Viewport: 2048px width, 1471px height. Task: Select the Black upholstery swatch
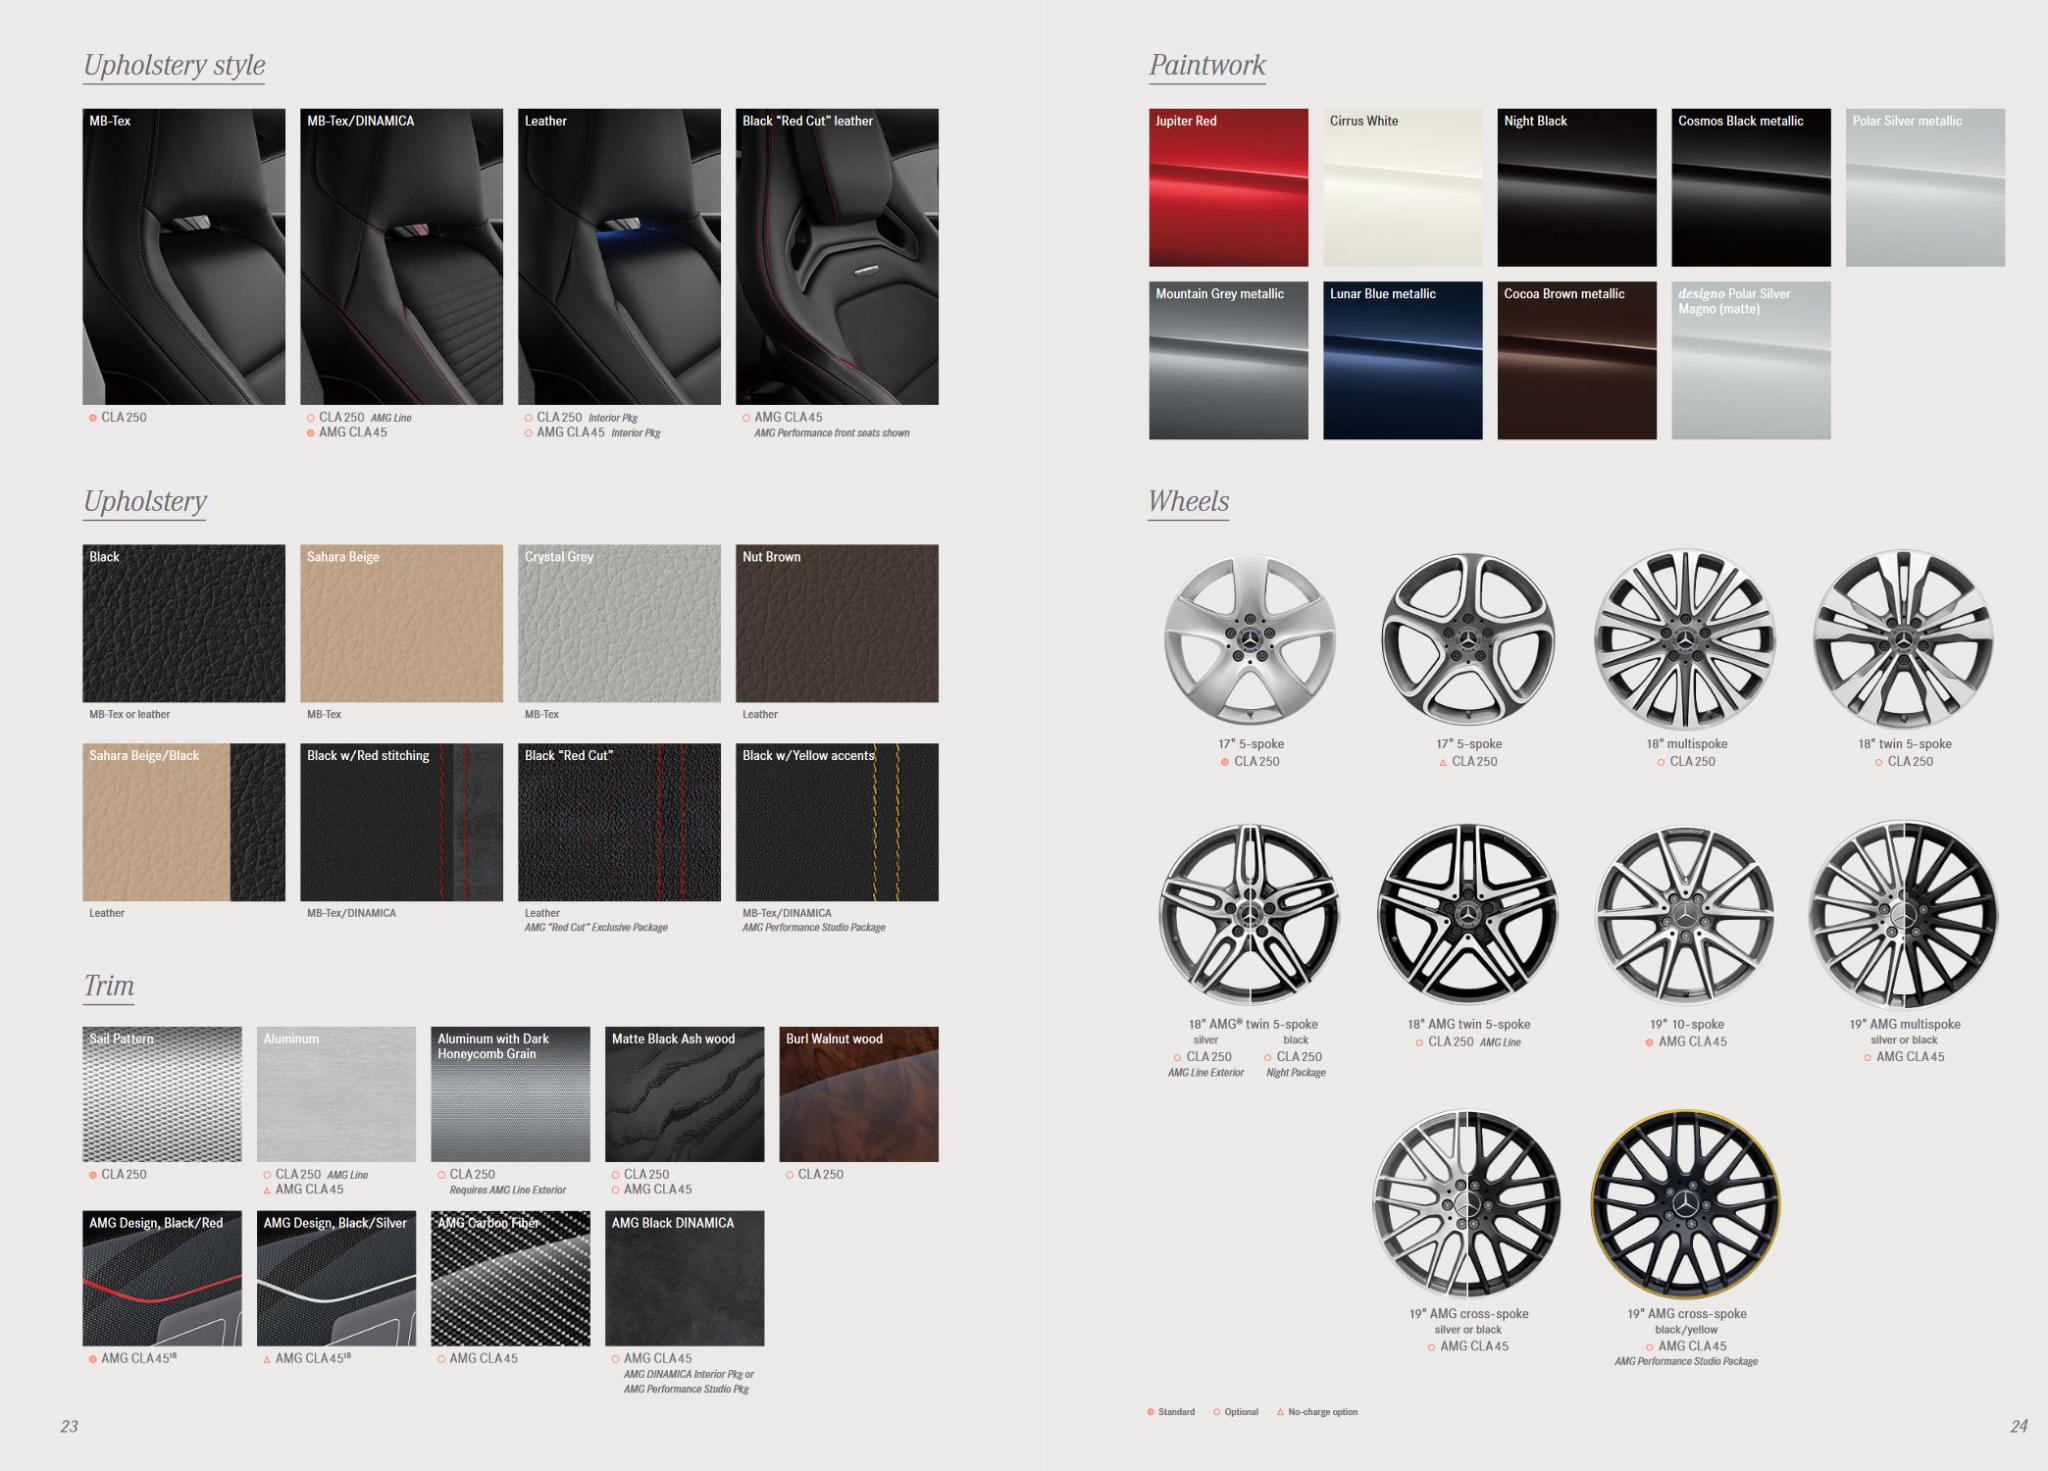pyautogui.click(x=183, y=623)
